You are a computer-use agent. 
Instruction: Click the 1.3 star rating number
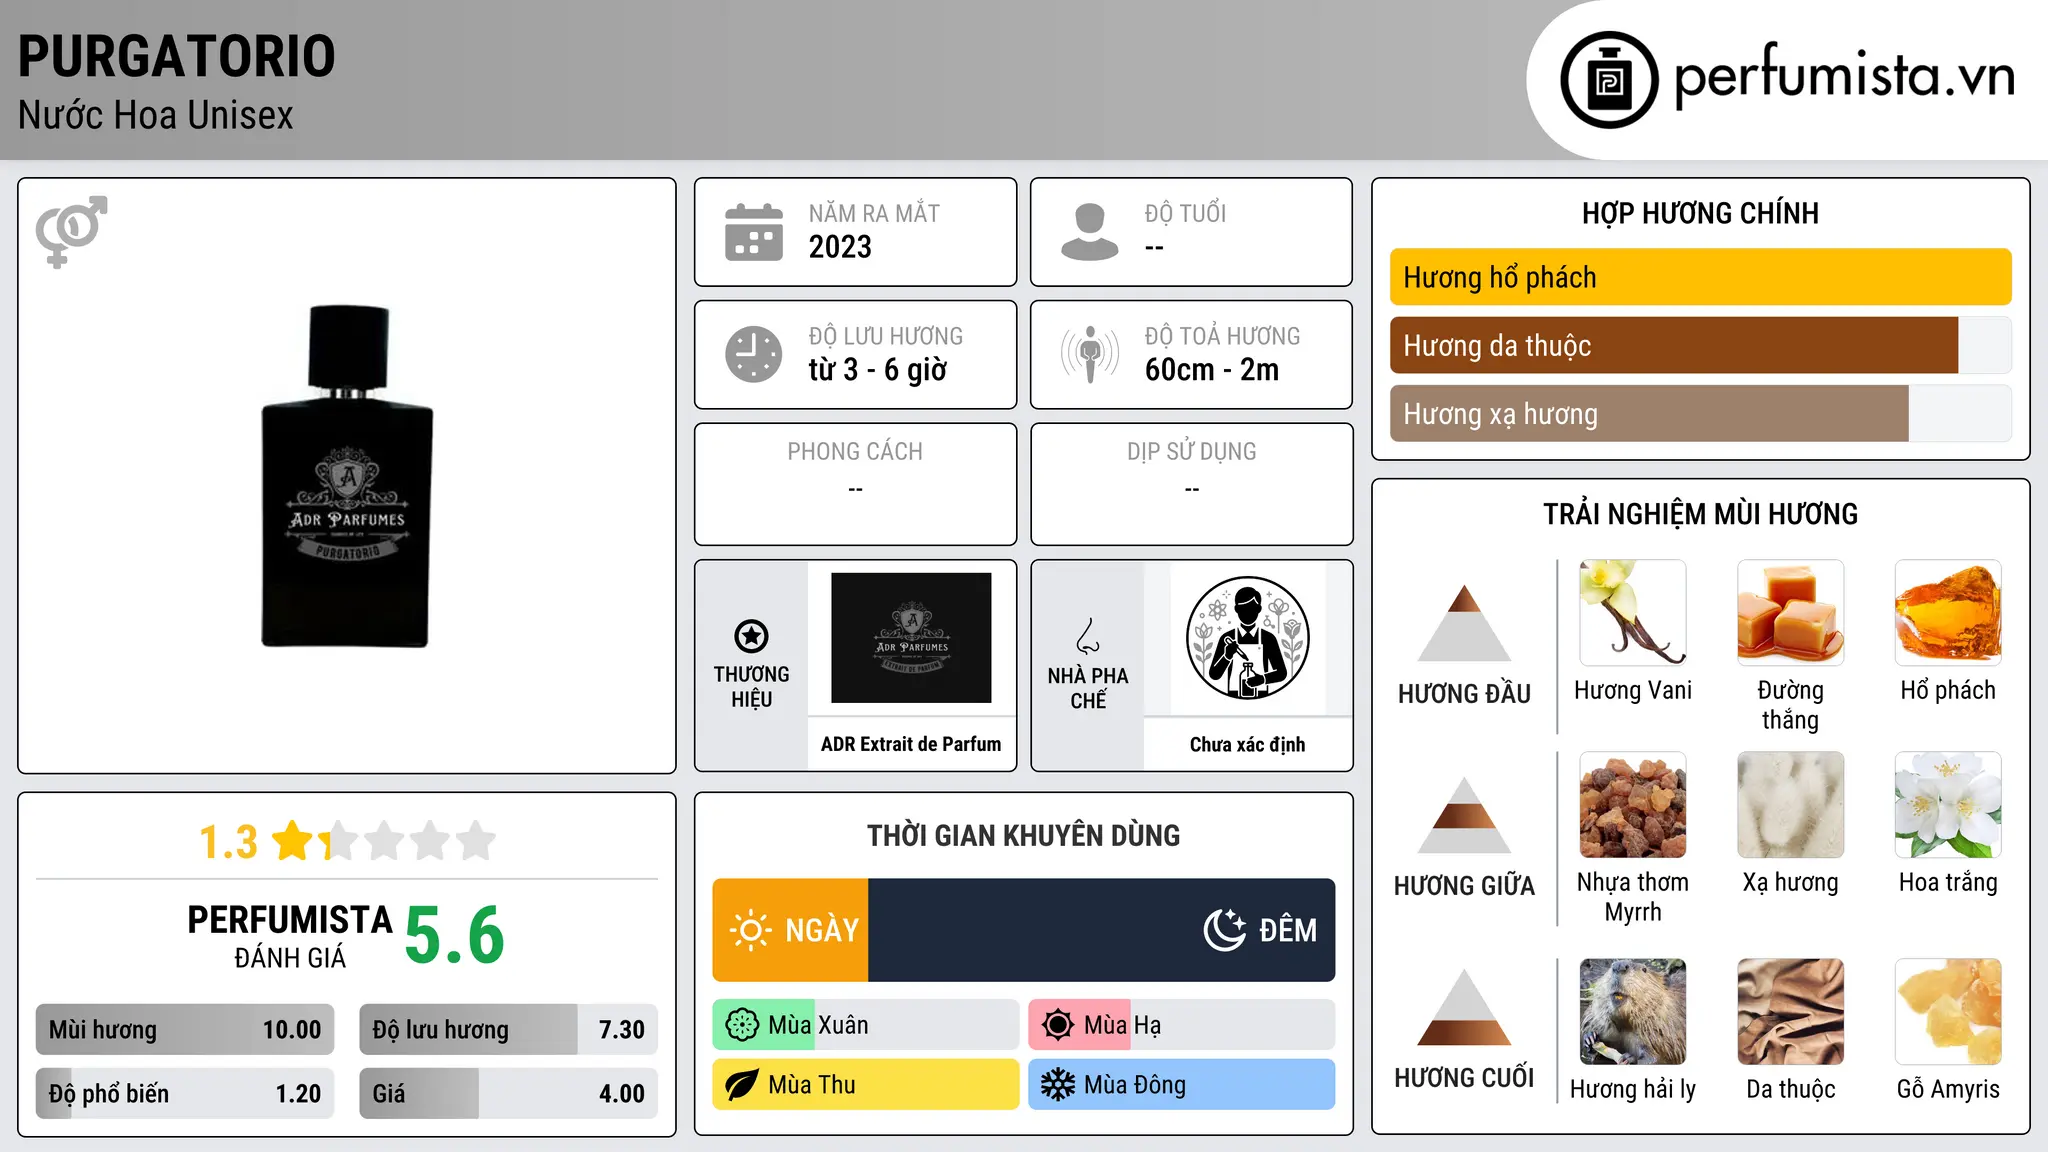[x=228, y=842]
